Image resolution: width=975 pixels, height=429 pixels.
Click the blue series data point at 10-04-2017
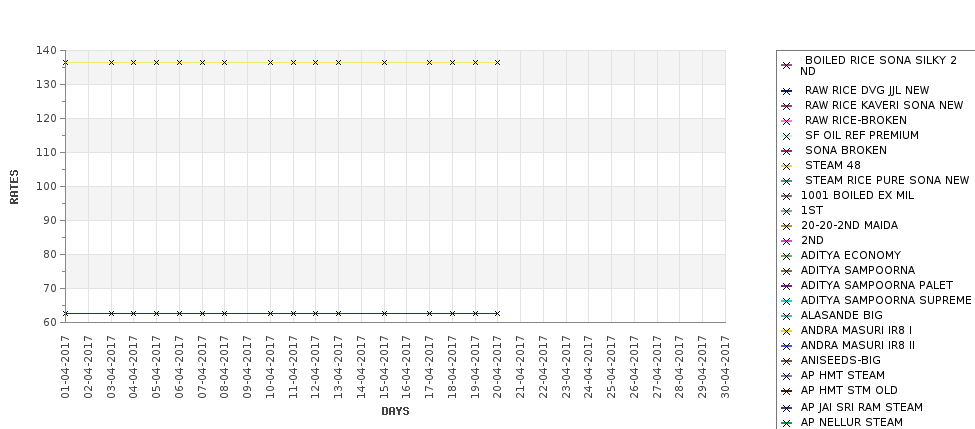pos(270,313)
